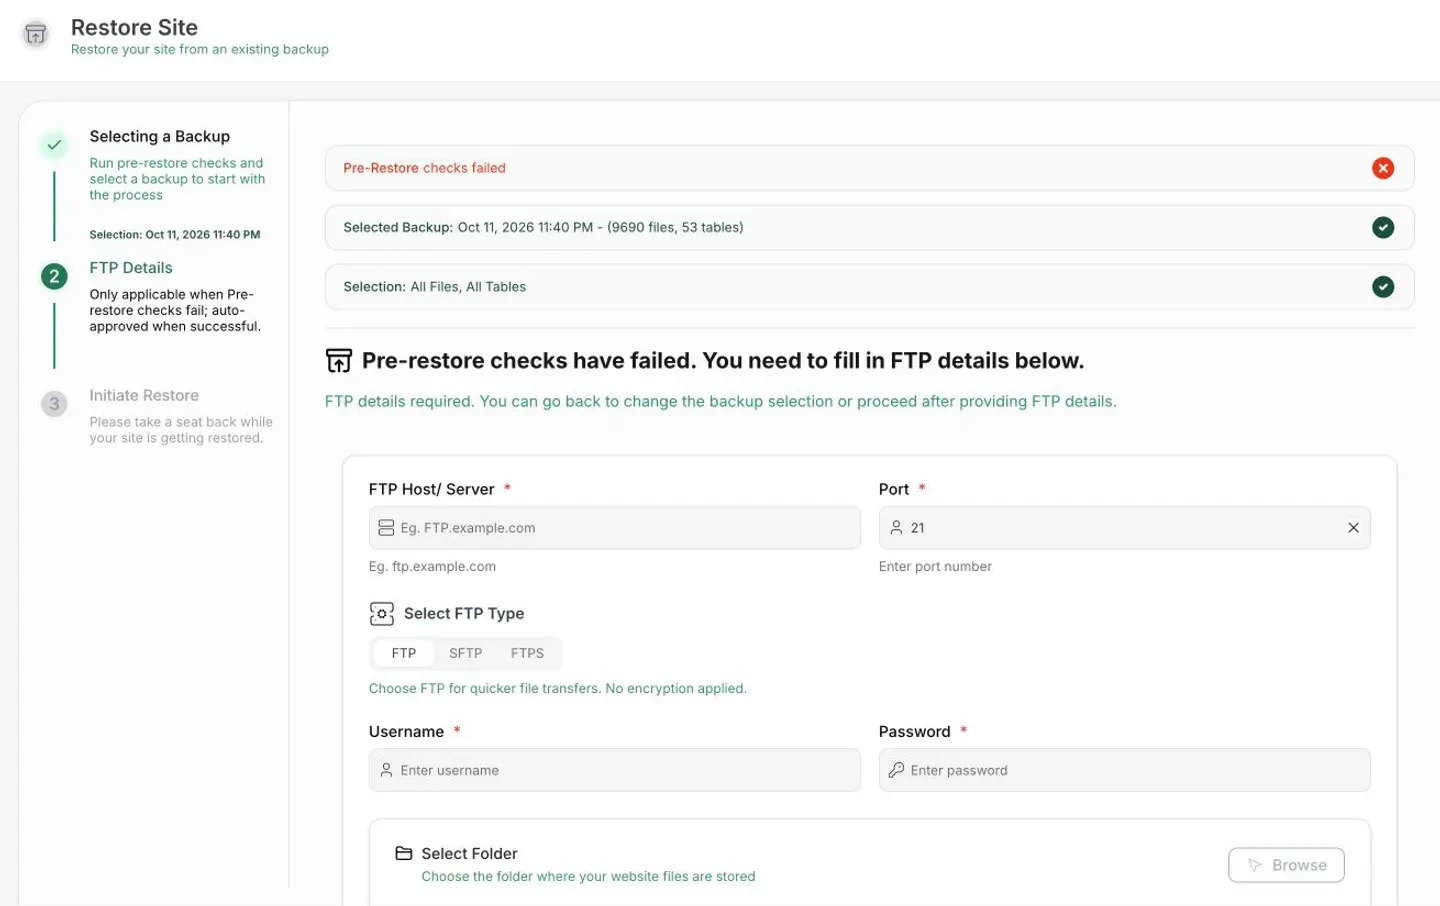Switch FTP type to SFTP
The height and width of the screenshot is (906, 1440).
pos(466,654)
